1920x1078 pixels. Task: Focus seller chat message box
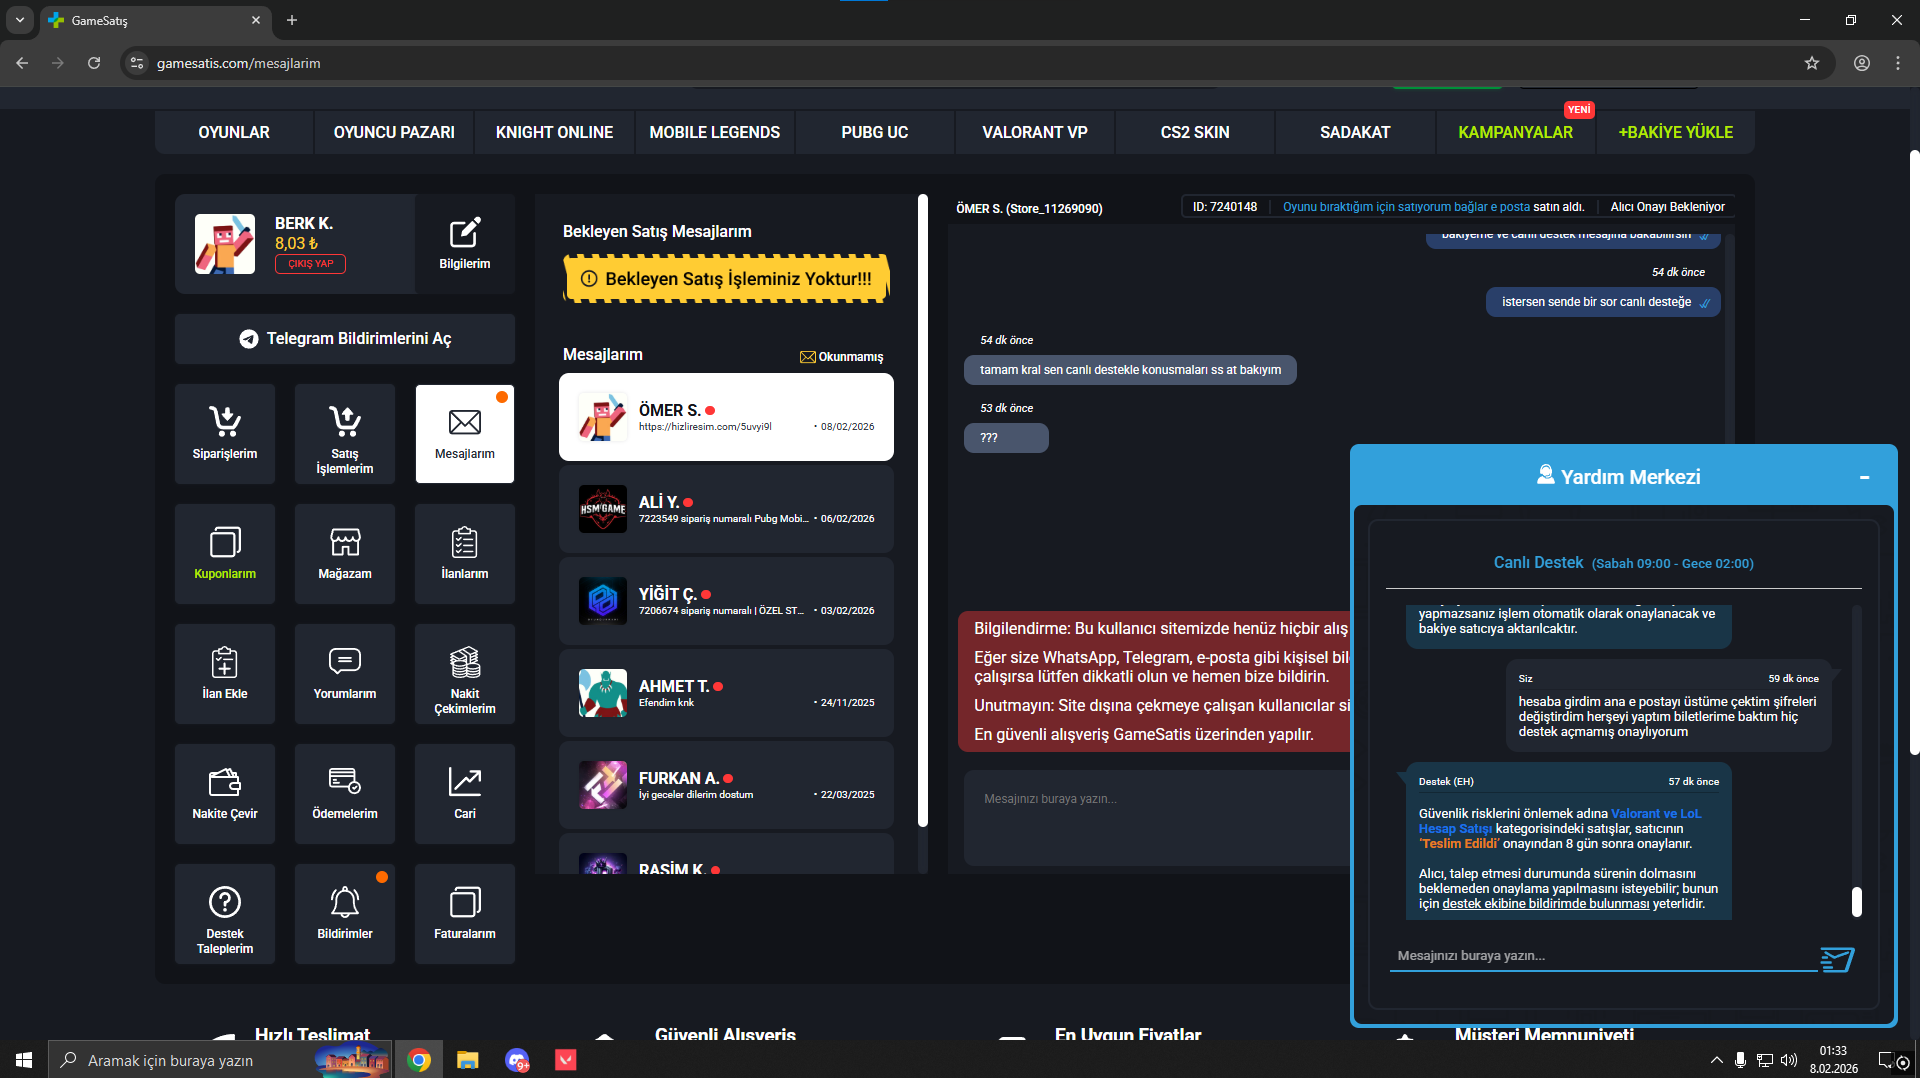(x=1157, y=817)
